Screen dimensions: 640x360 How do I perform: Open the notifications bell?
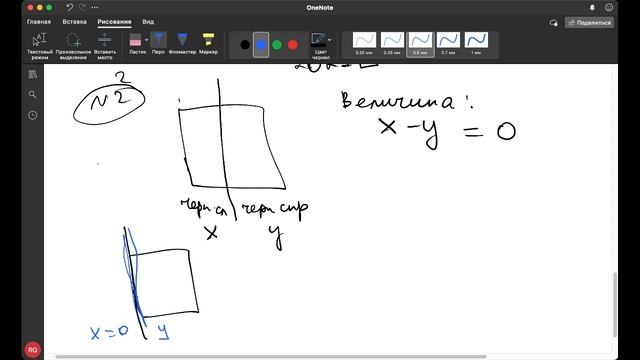point(592,8)
